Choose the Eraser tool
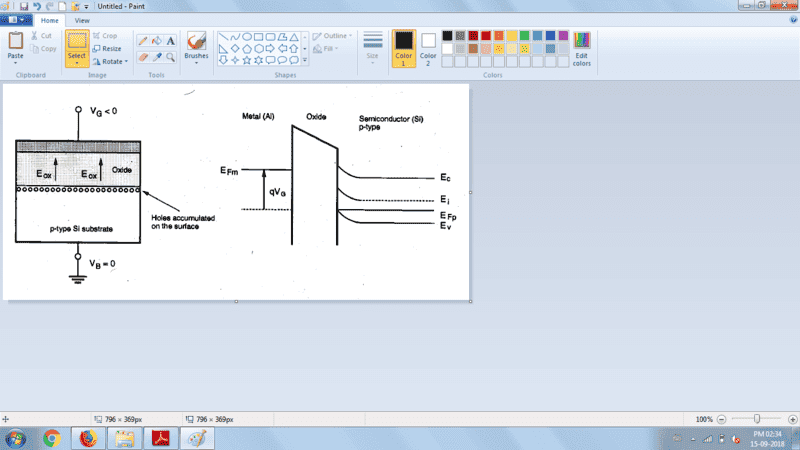The image size is (800, 450). (142, 57)
